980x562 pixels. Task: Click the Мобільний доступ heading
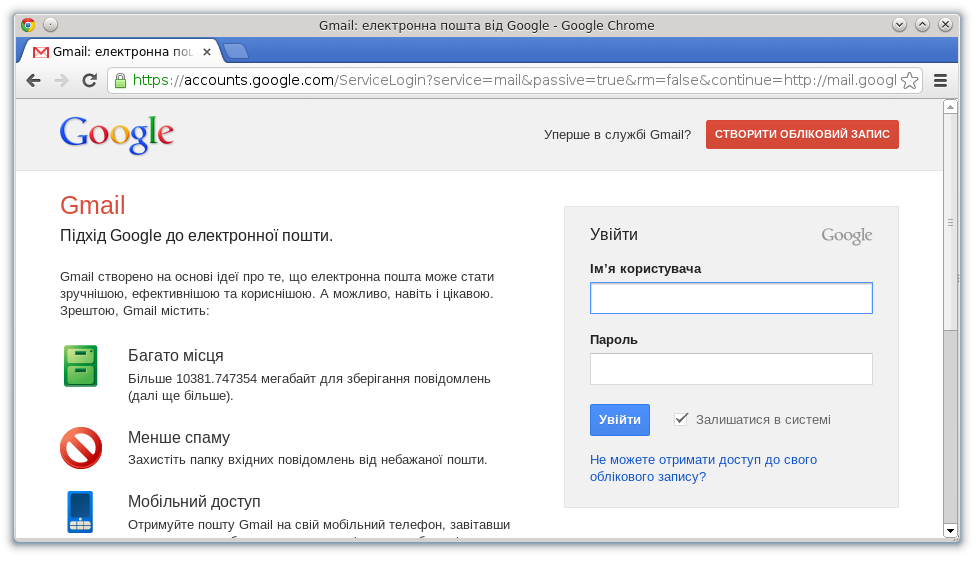(x=194, y=501)
